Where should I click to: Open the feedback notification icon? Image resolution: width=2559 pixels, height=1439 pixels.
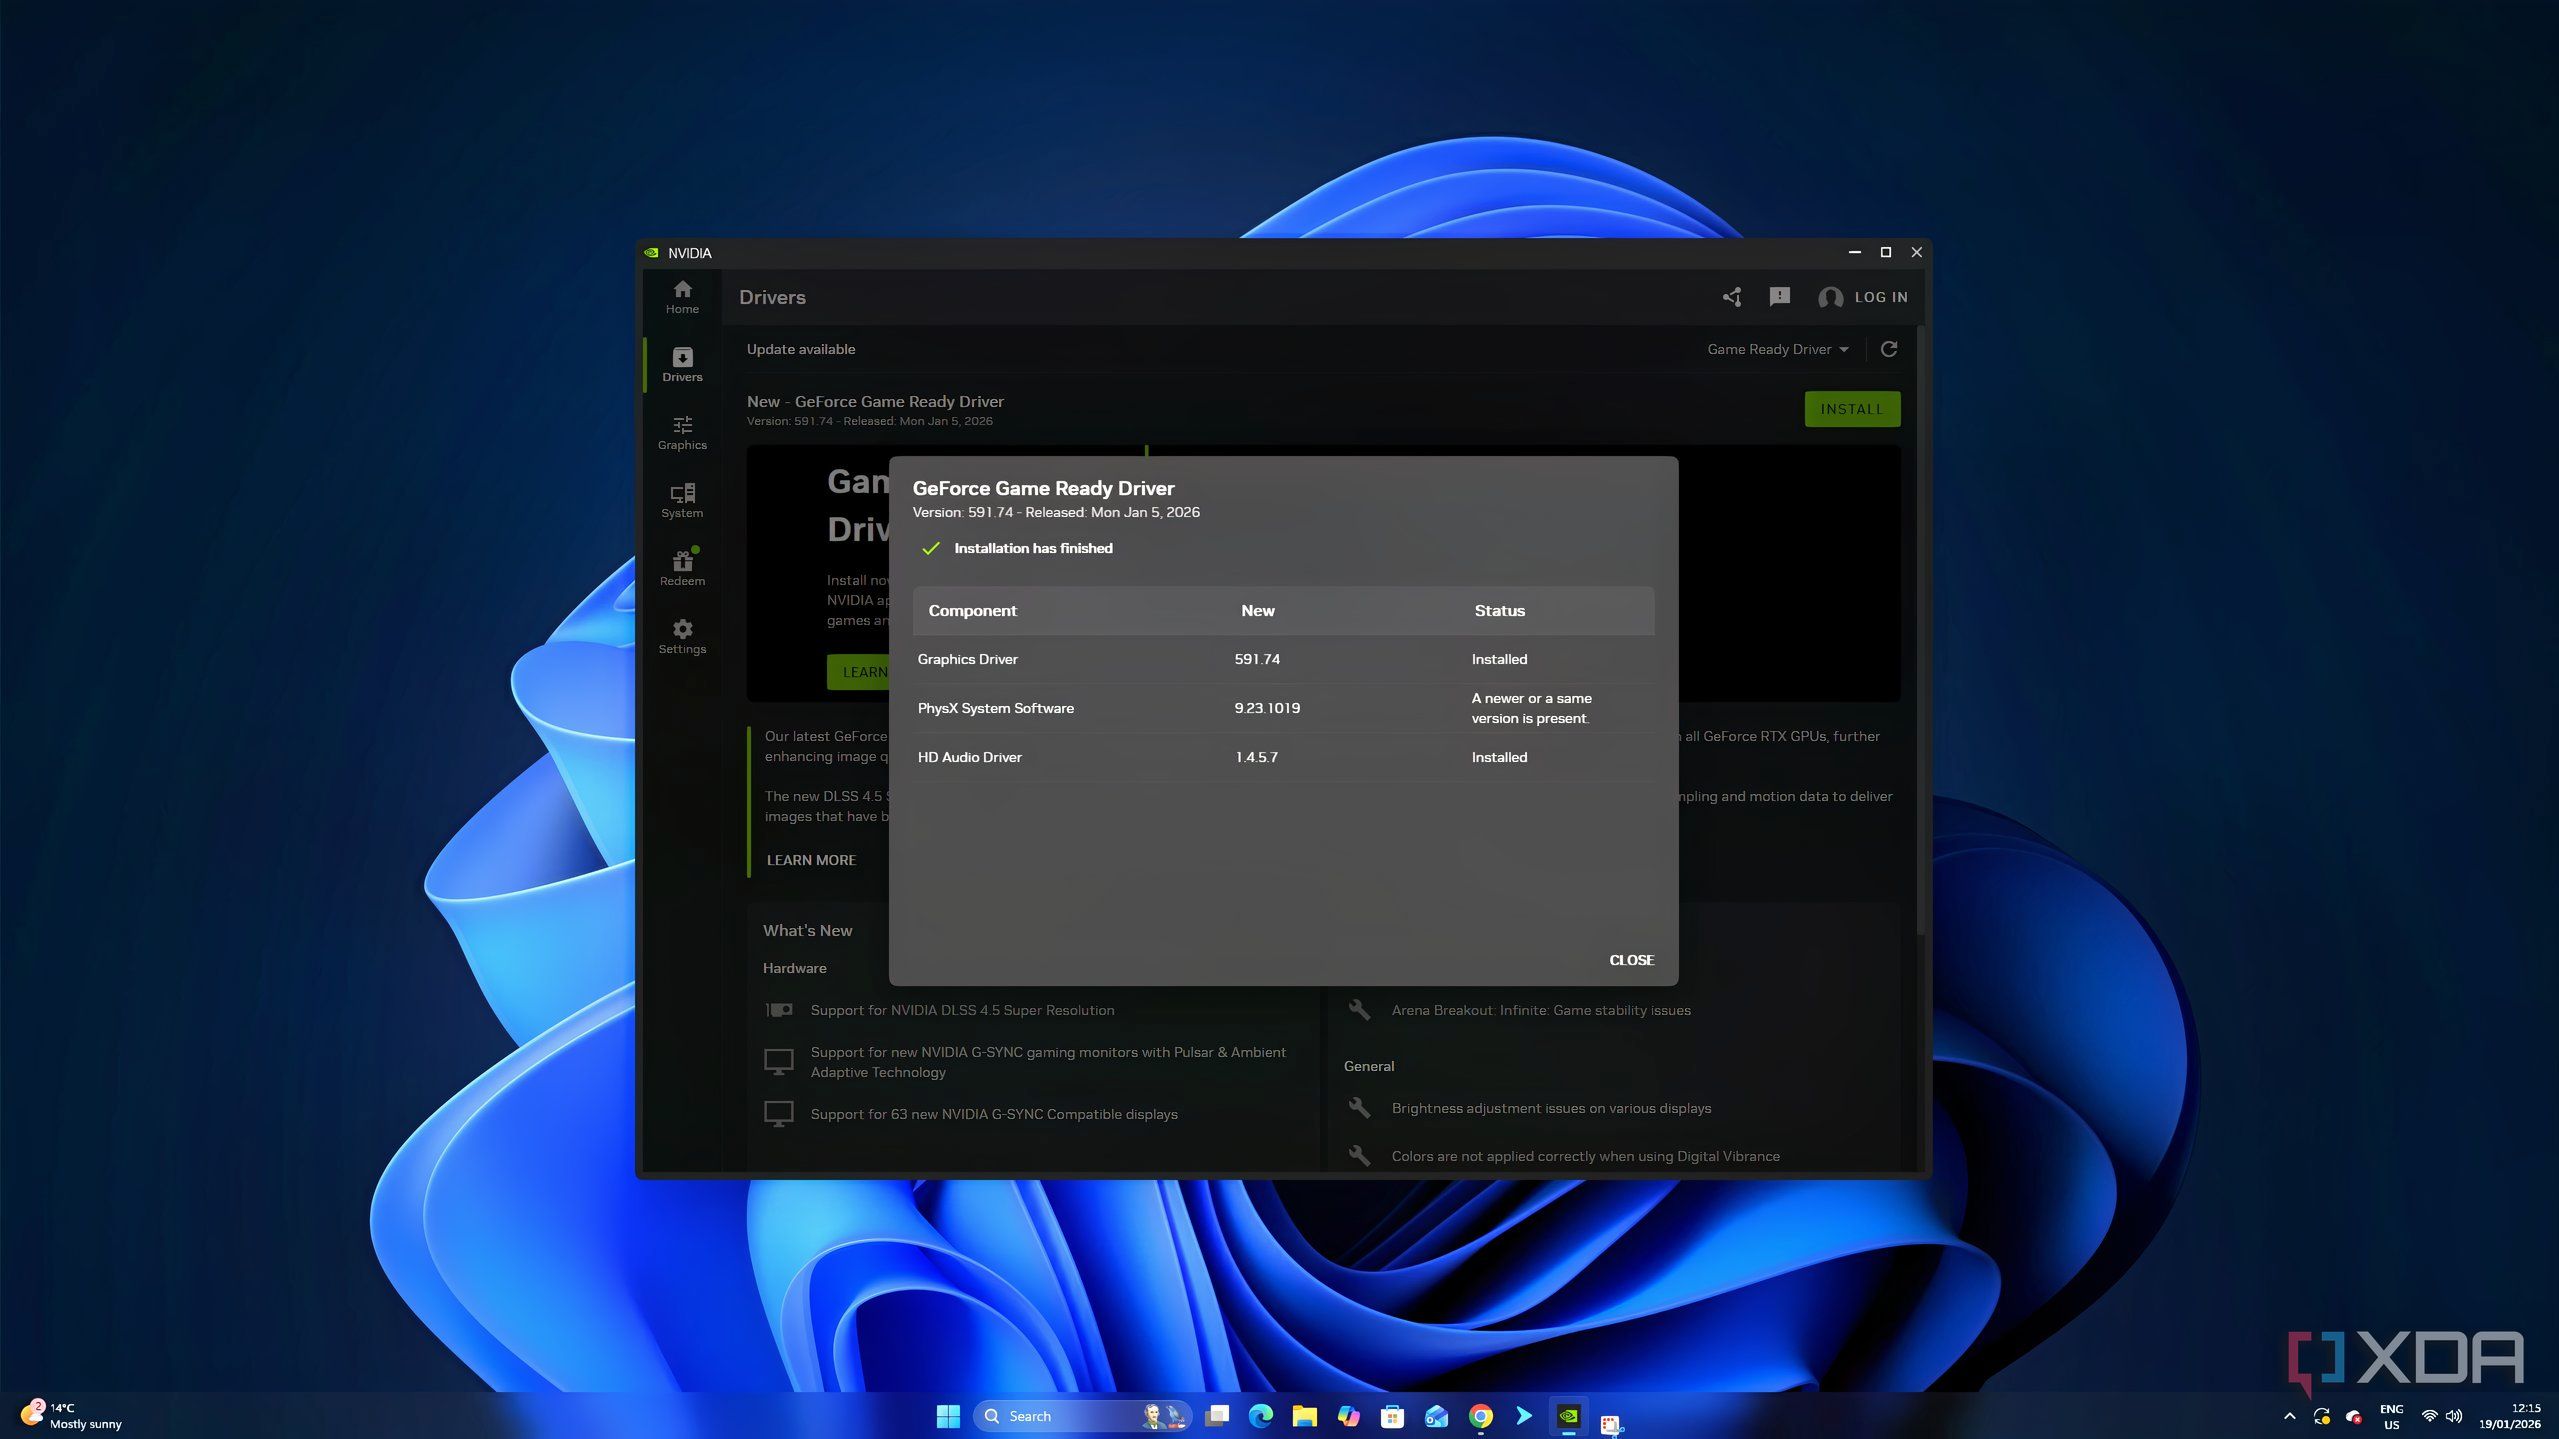[x=1779, y=297]
